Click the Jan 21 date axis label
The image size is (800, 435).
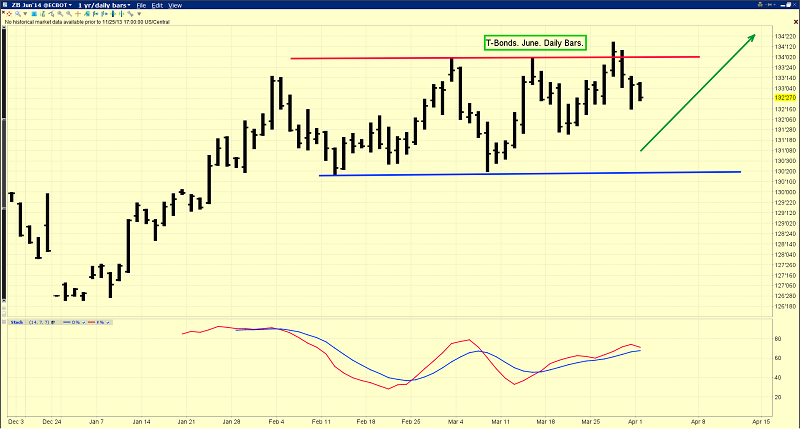186,422
